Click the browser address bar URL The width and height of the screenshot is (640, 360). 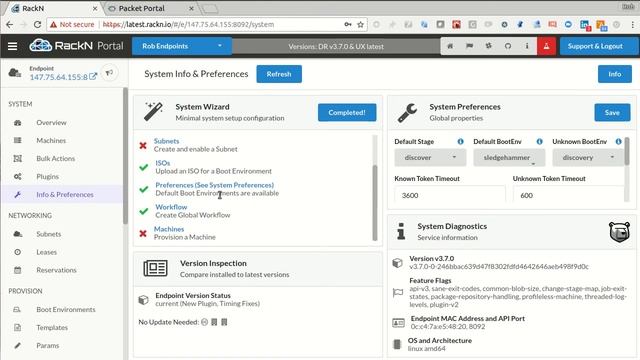188,24
